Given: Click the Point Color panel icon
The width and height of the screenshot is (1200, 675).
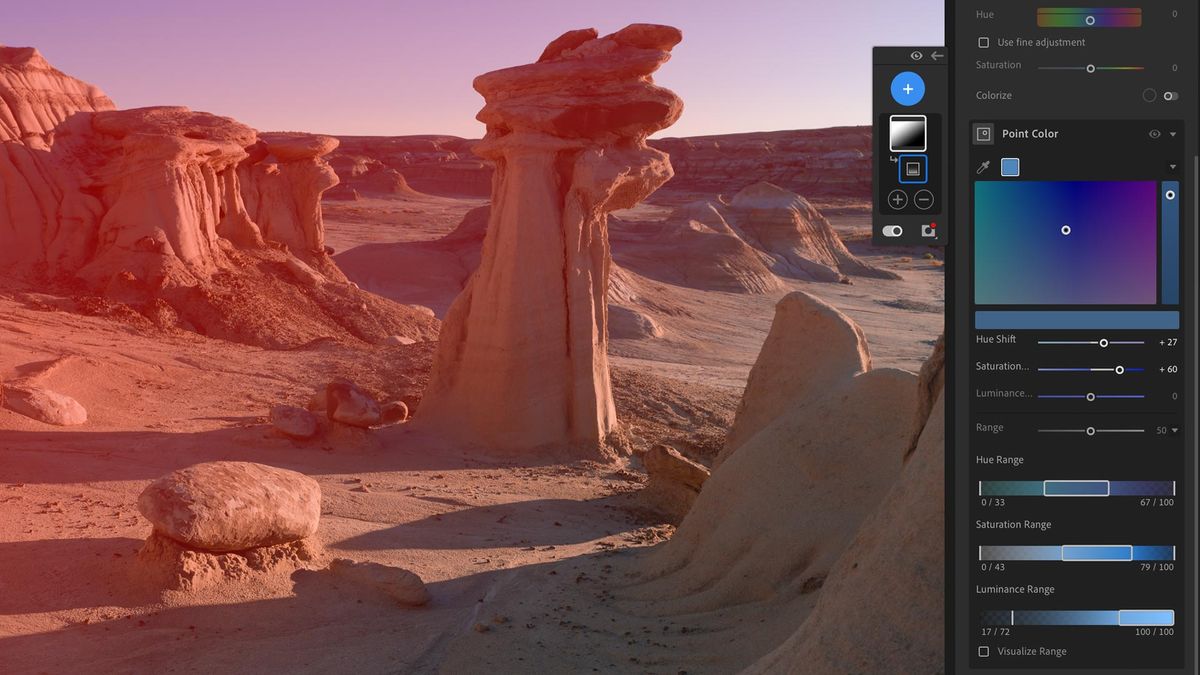Looking at the screenshot, I should tap(983, 133).
